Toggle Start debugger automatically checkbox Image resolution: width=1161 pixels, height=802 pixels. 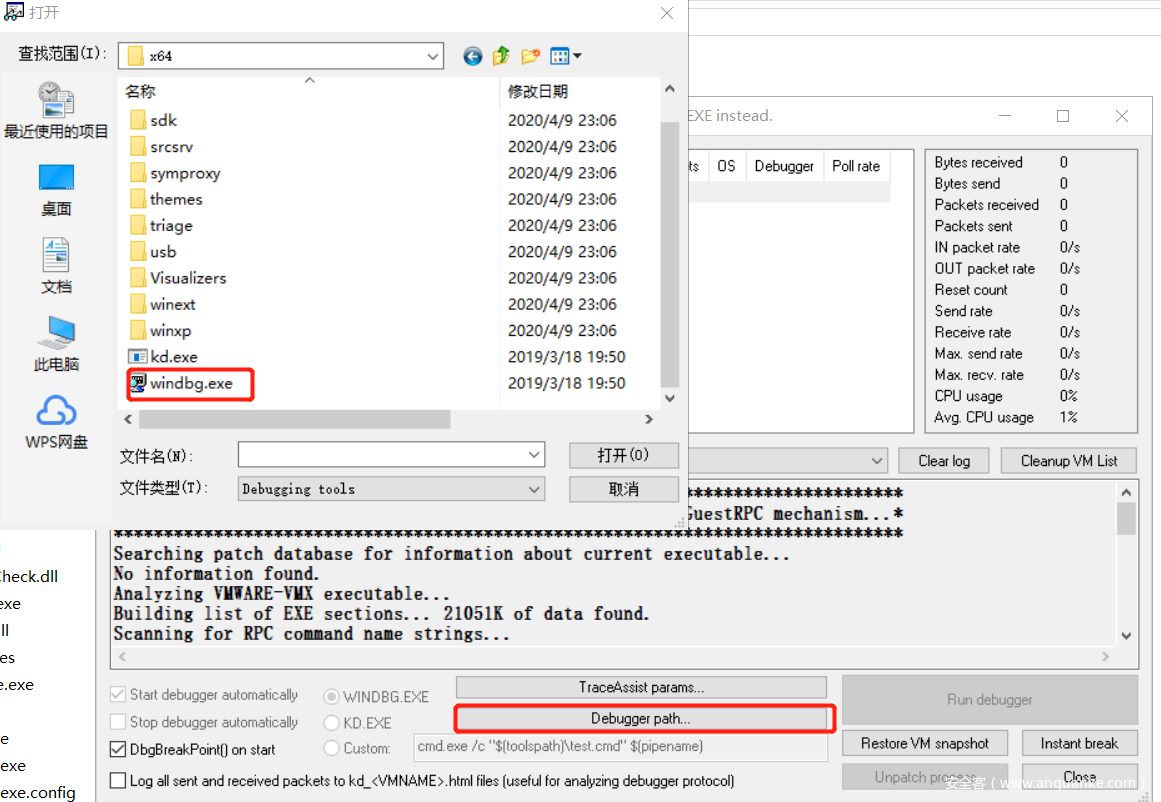117,695
